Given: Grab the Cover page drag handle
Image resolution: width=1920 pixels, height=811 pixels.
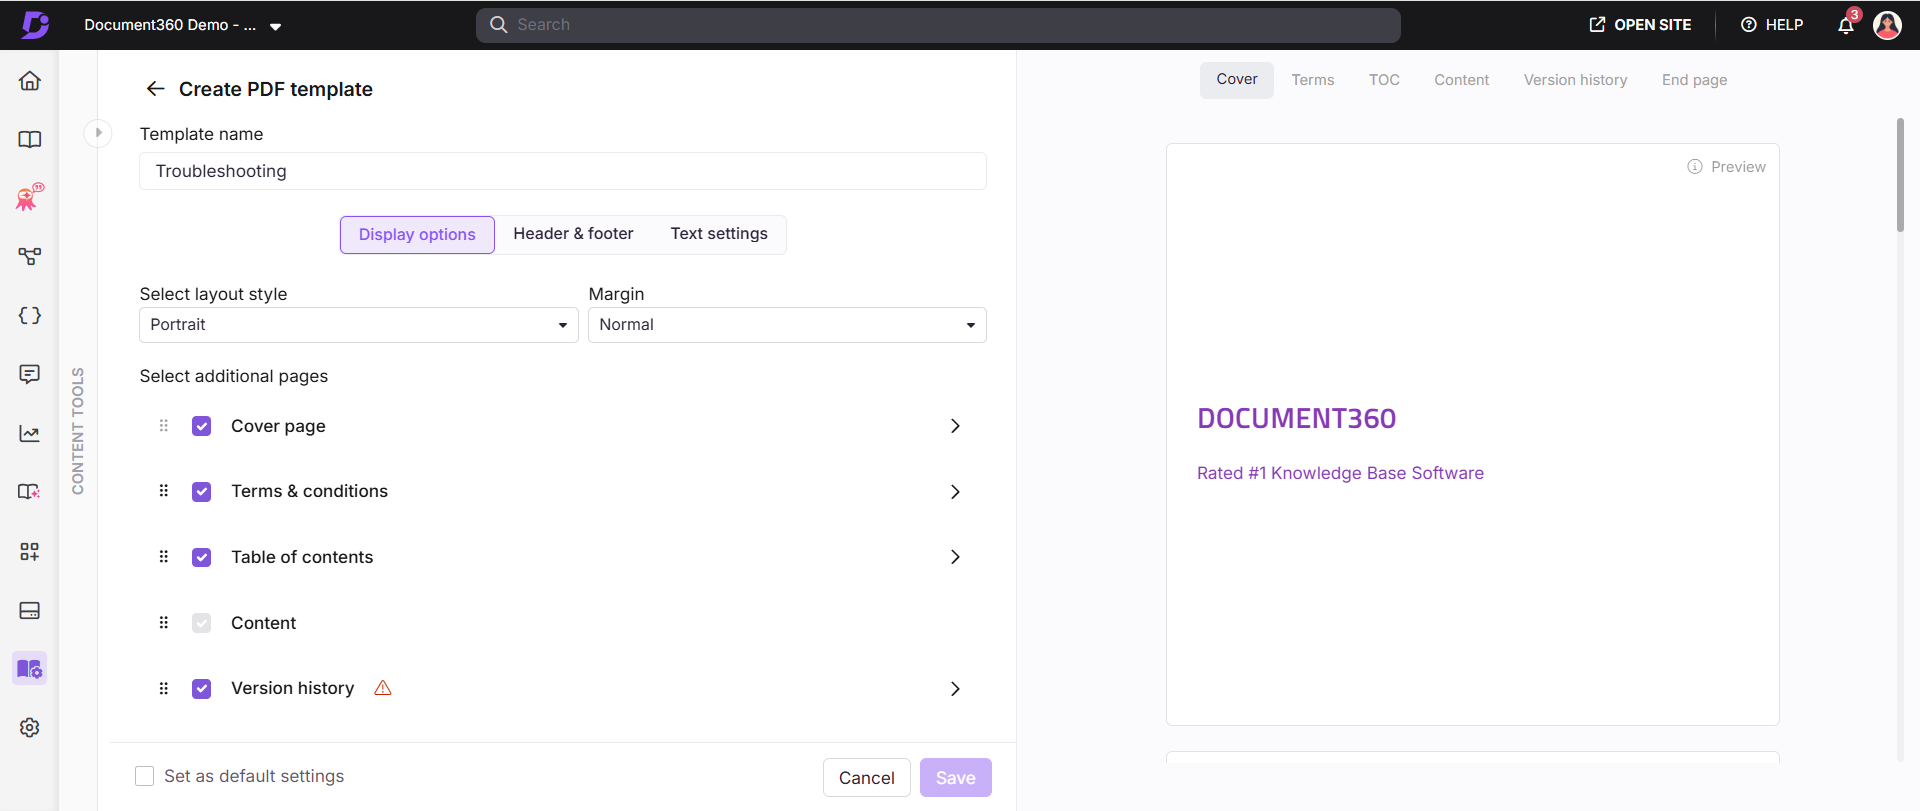Looking at the screenshot, I should 164,426.
